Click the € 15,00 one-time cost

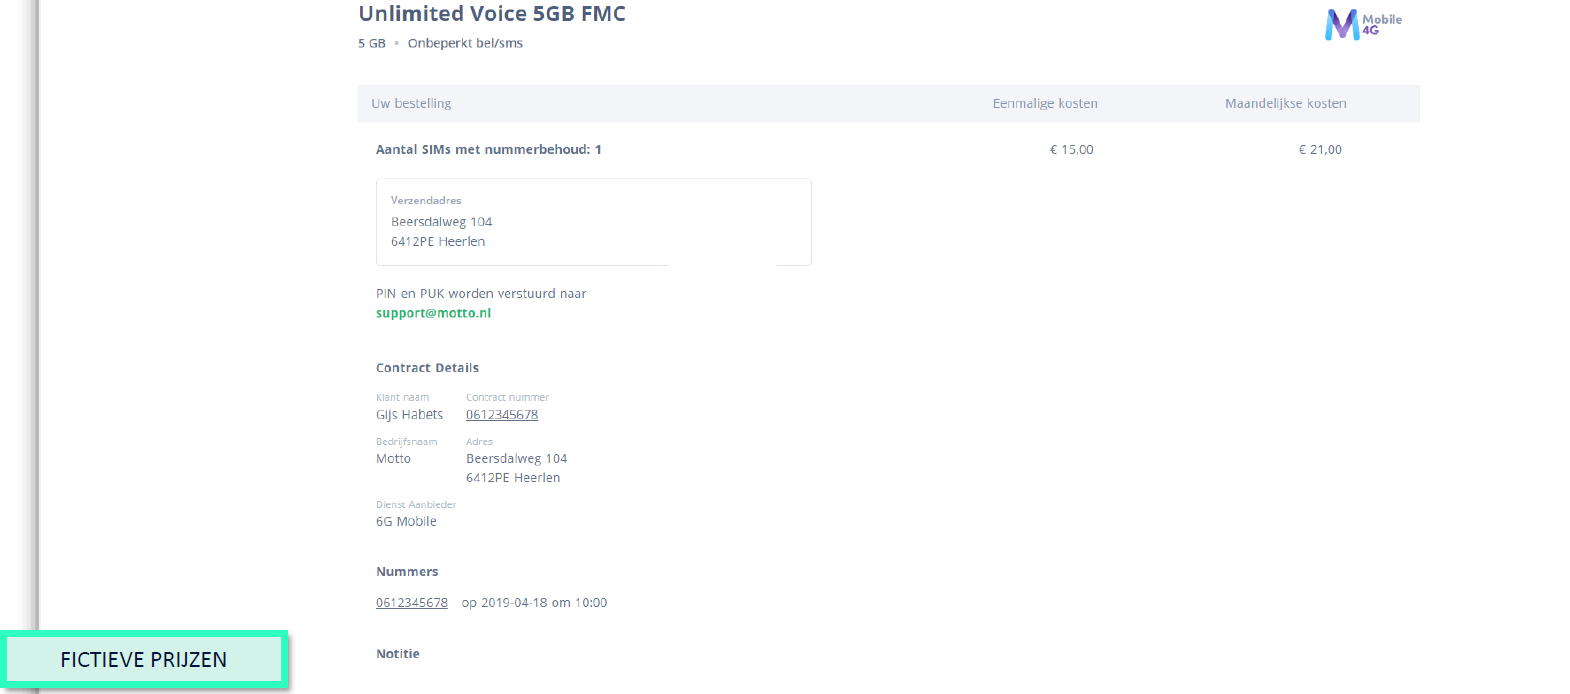(1071, 150)
